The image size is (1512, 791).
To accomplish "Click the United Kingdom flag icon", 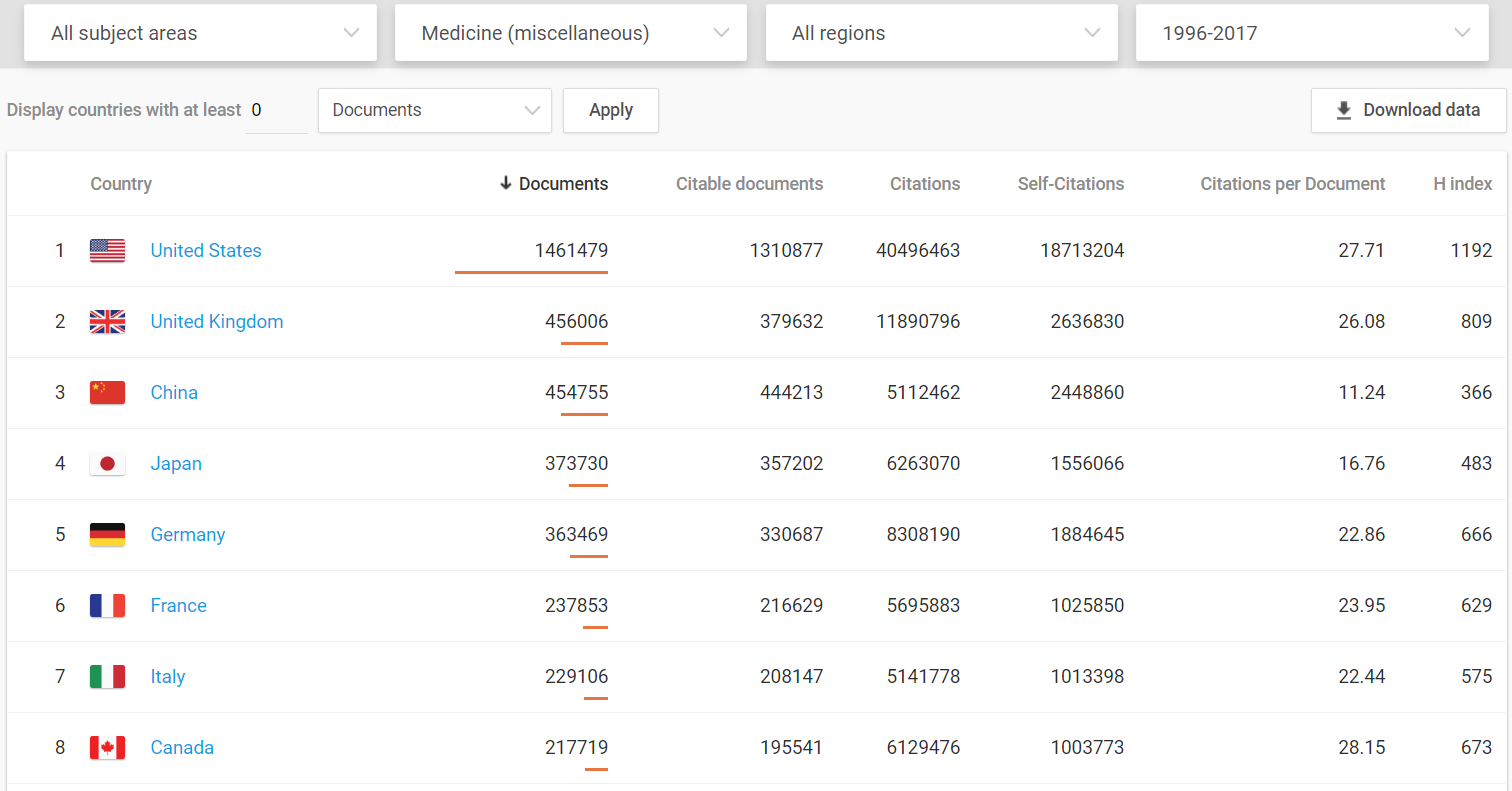I will (x=107, y=322).
